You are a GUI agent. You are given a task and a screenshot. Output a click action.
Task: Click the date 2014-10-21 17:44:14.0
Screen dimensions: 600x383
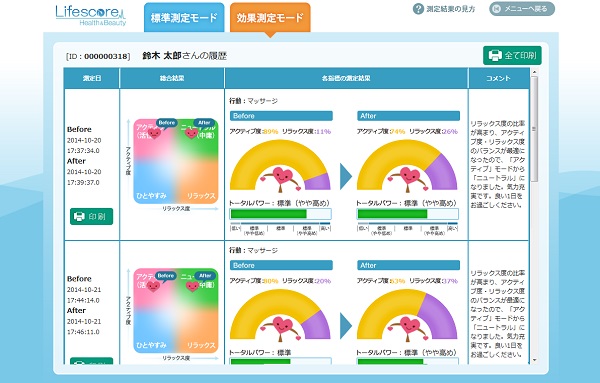click(84, 295)
